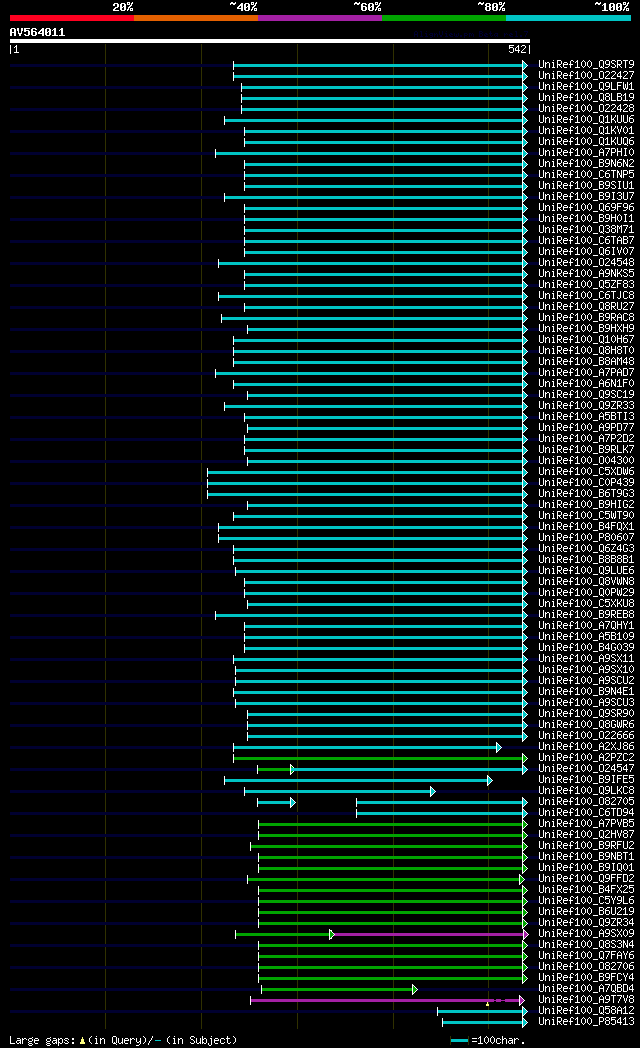Select label UniRef100_B9RLK7
Screen dimensions: 640x1048
click(586, 450)
